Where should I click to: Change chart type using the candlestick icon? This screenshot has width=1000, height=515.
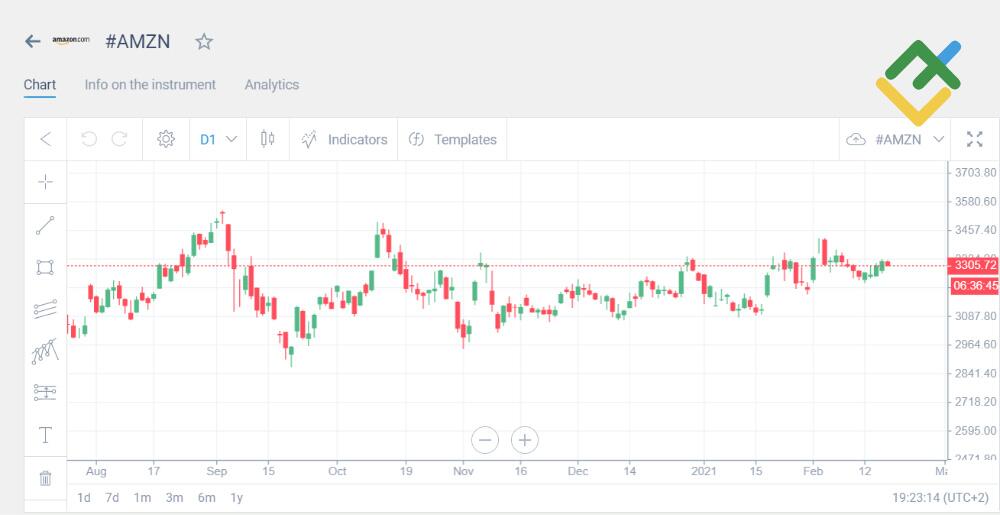coord(268,139)
